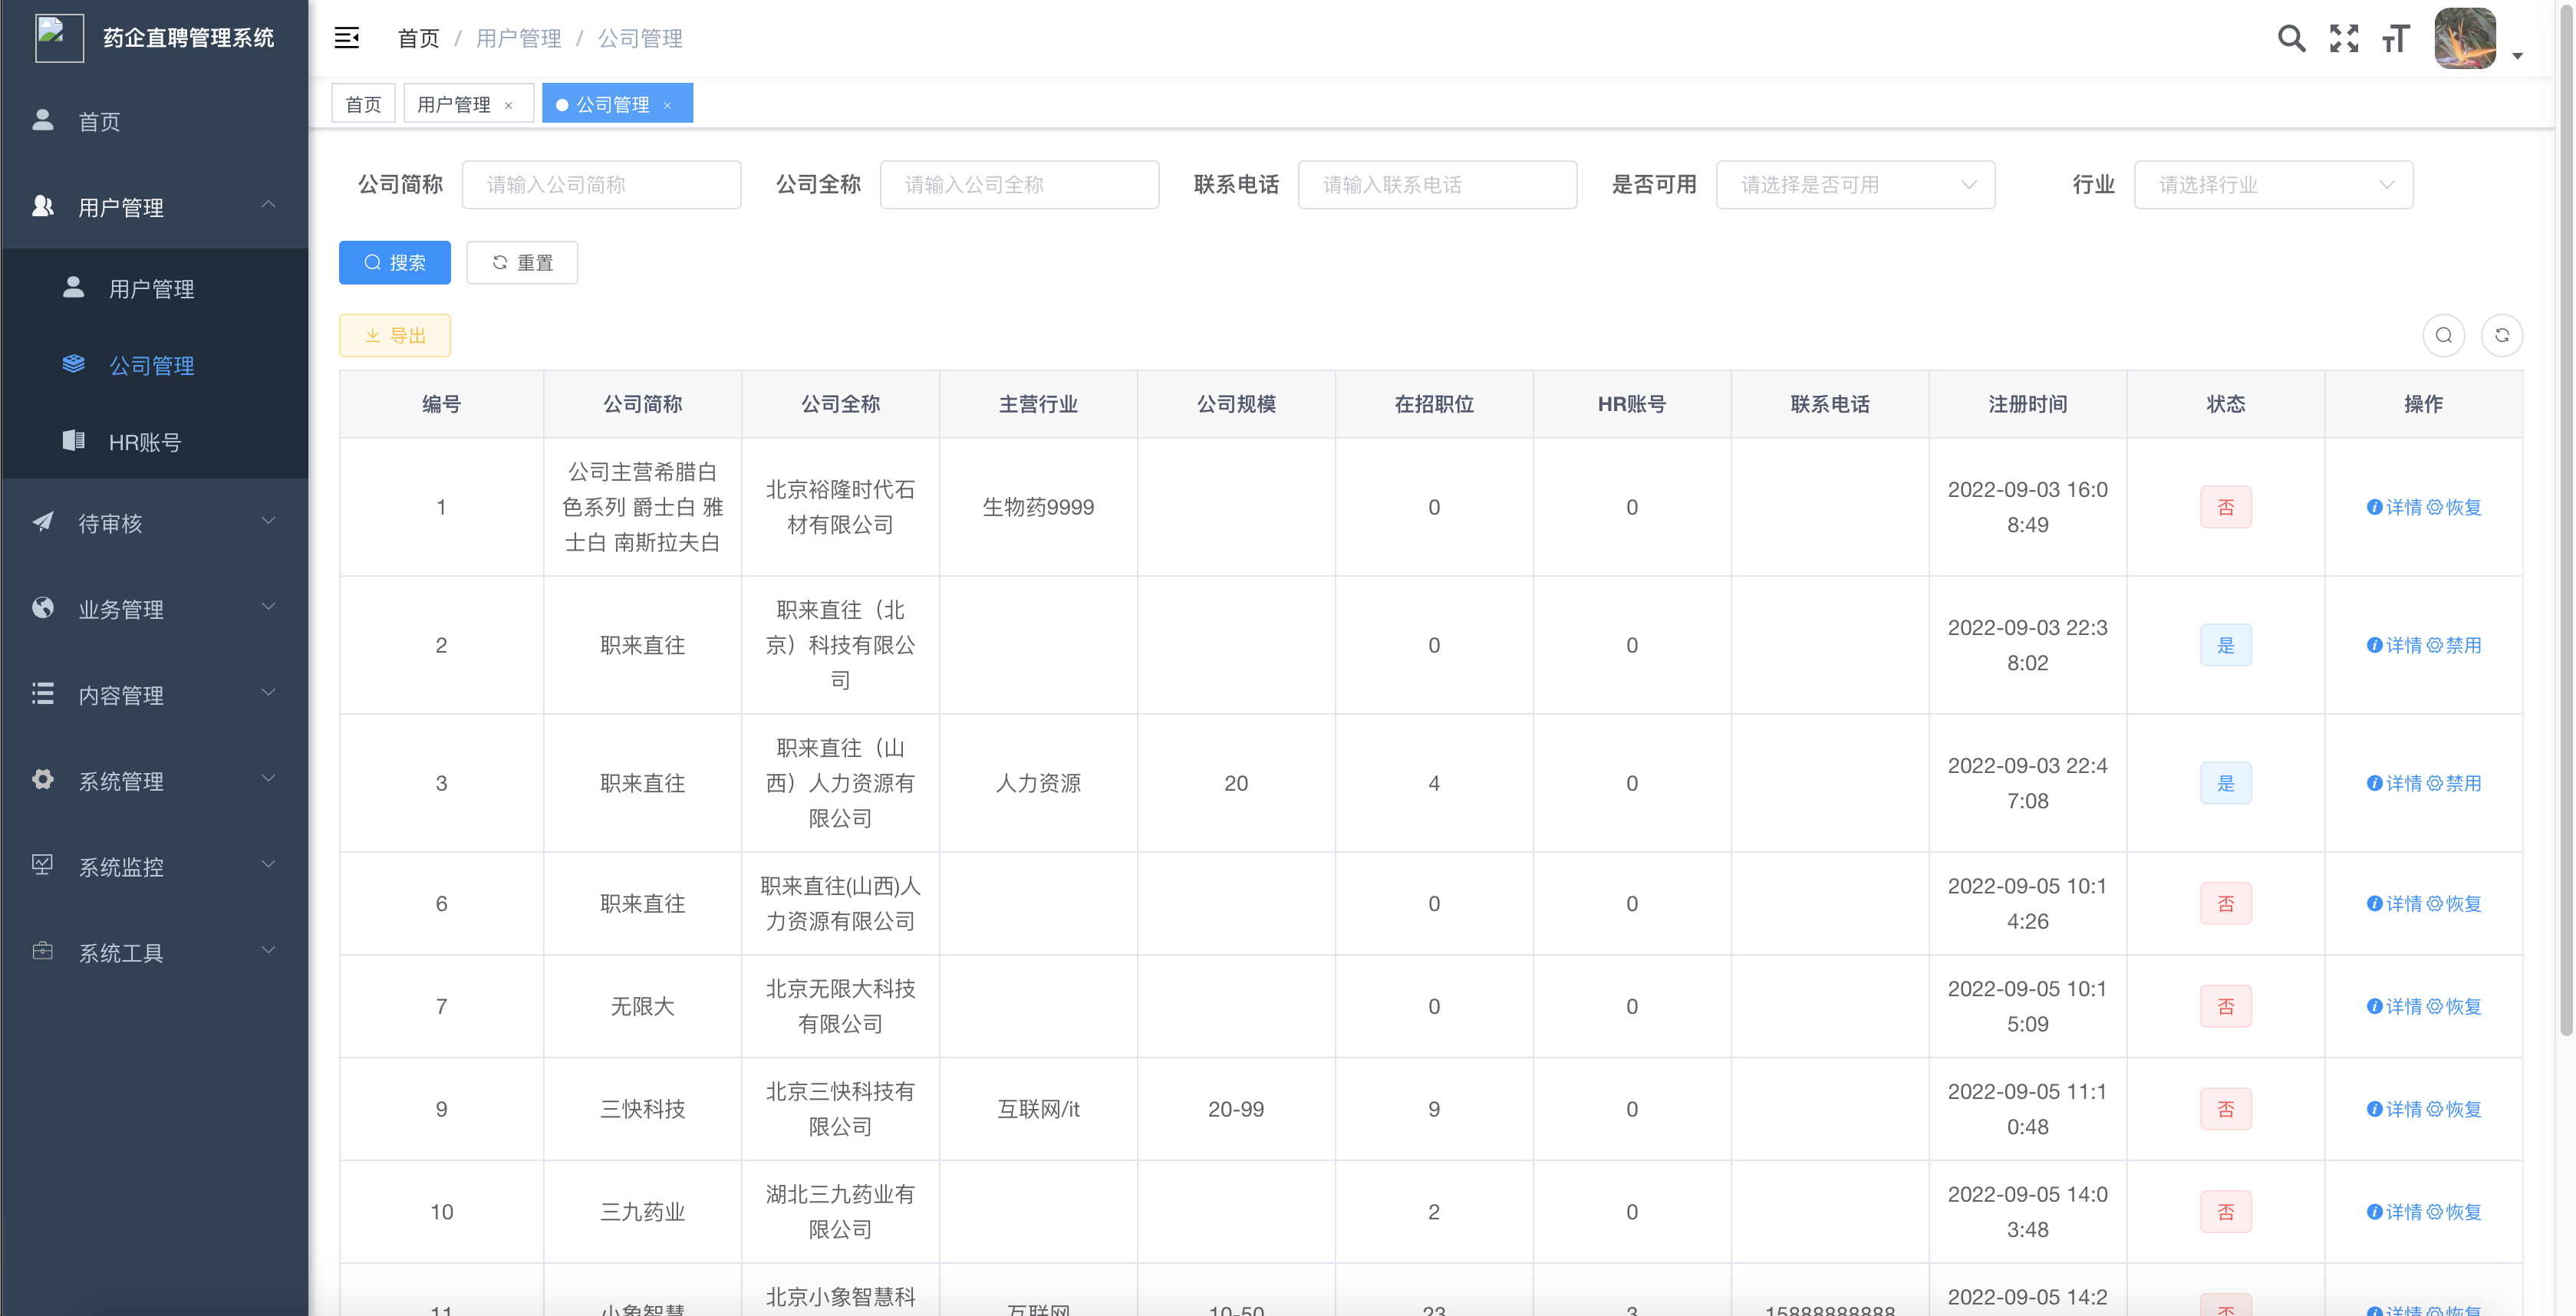Click 是 status tag of row 2
The width and height of the screenshot is (2576, 1316).
[2225, 645]
